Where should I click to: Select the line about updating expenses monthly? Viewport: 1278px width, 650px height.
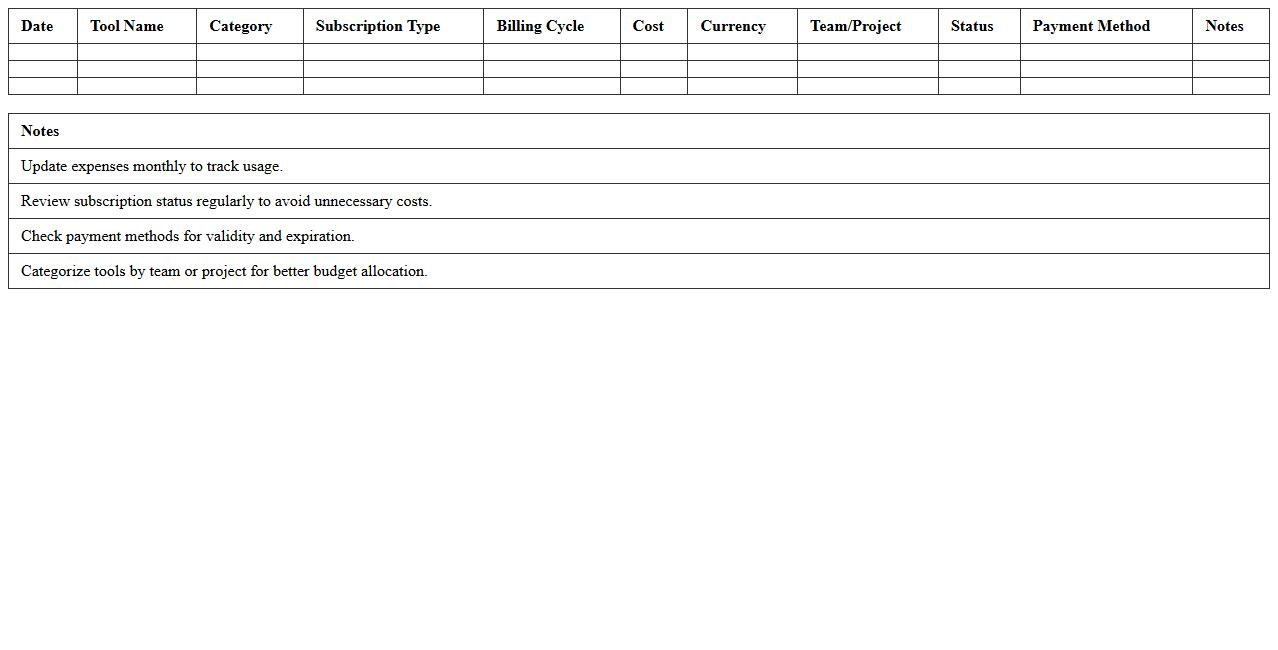point(152,166)
